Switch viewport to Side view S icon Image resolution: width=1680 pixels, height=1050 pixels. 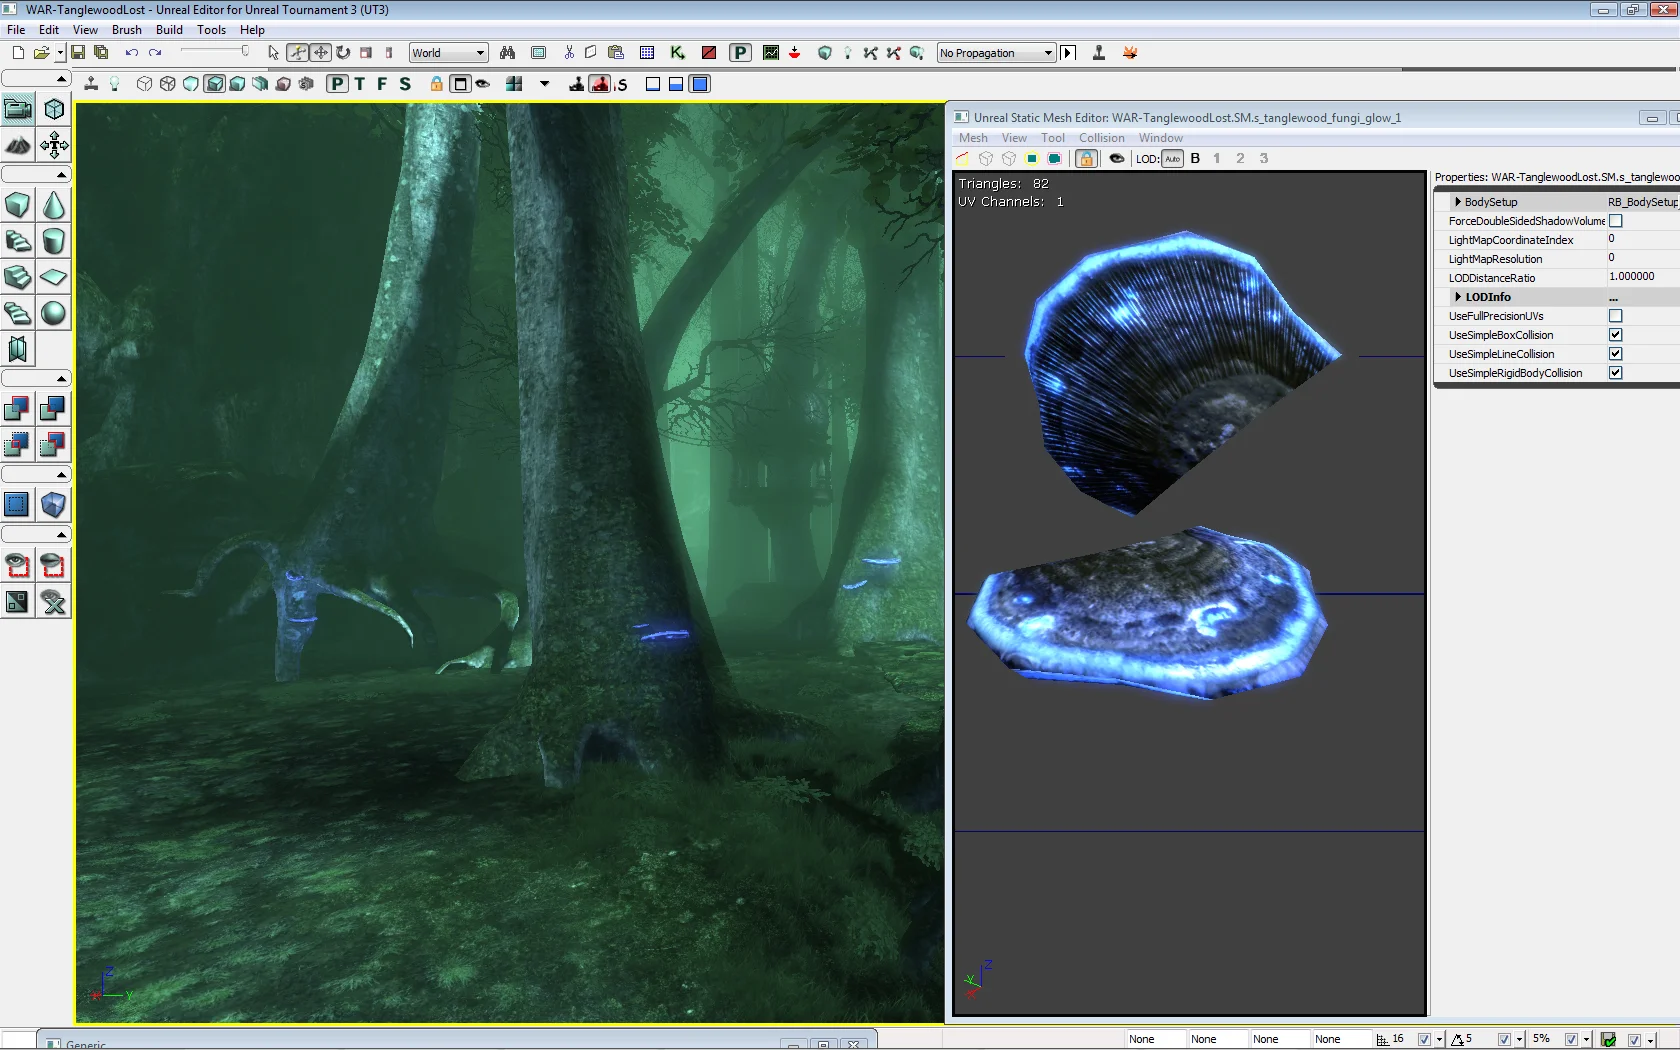[x=405, y=84]
